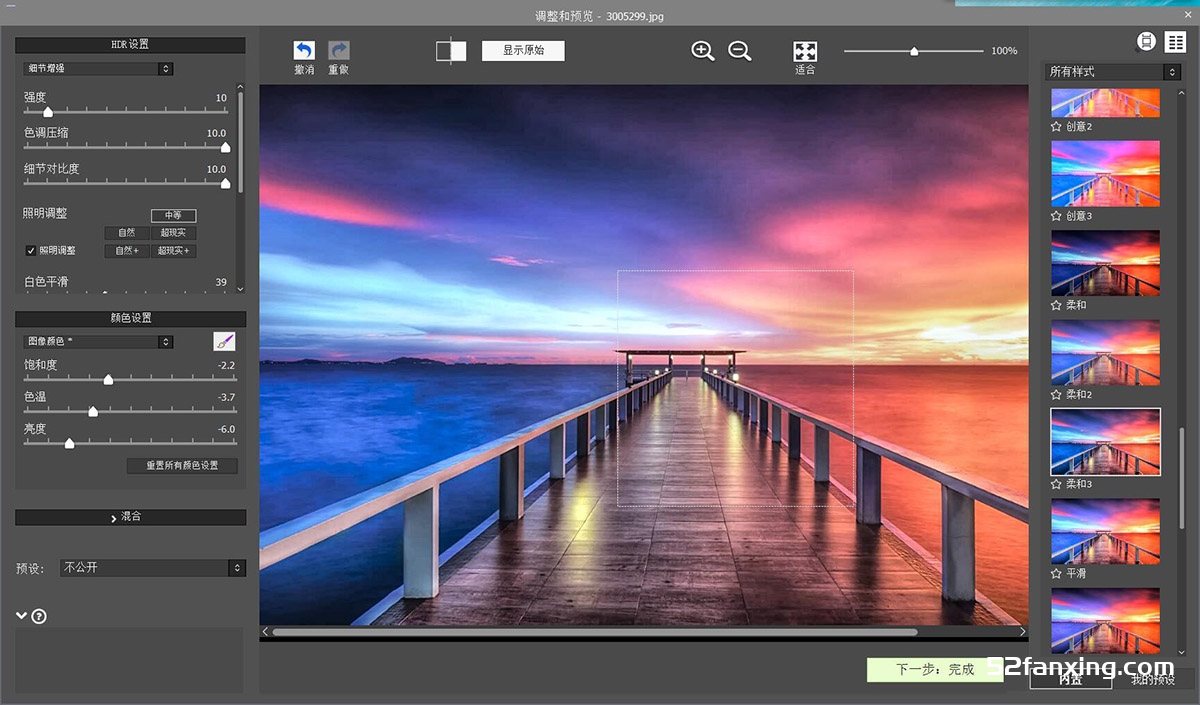Switch to the 我的预设 tab
Image resolution: width=1200 pixels, height=705 pixels.
(x=1153, y=679)
